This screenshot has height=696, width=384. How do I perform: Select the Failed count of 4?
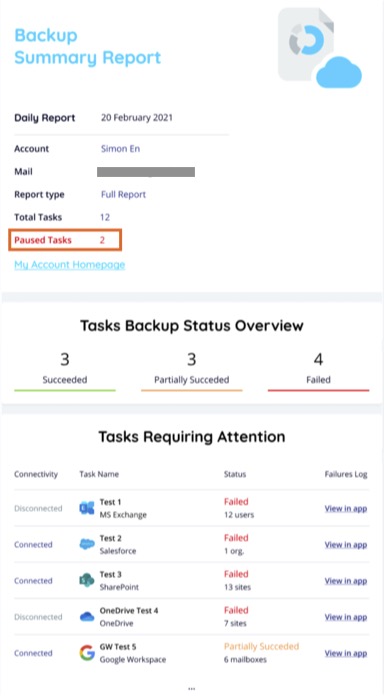pos(318,359)
